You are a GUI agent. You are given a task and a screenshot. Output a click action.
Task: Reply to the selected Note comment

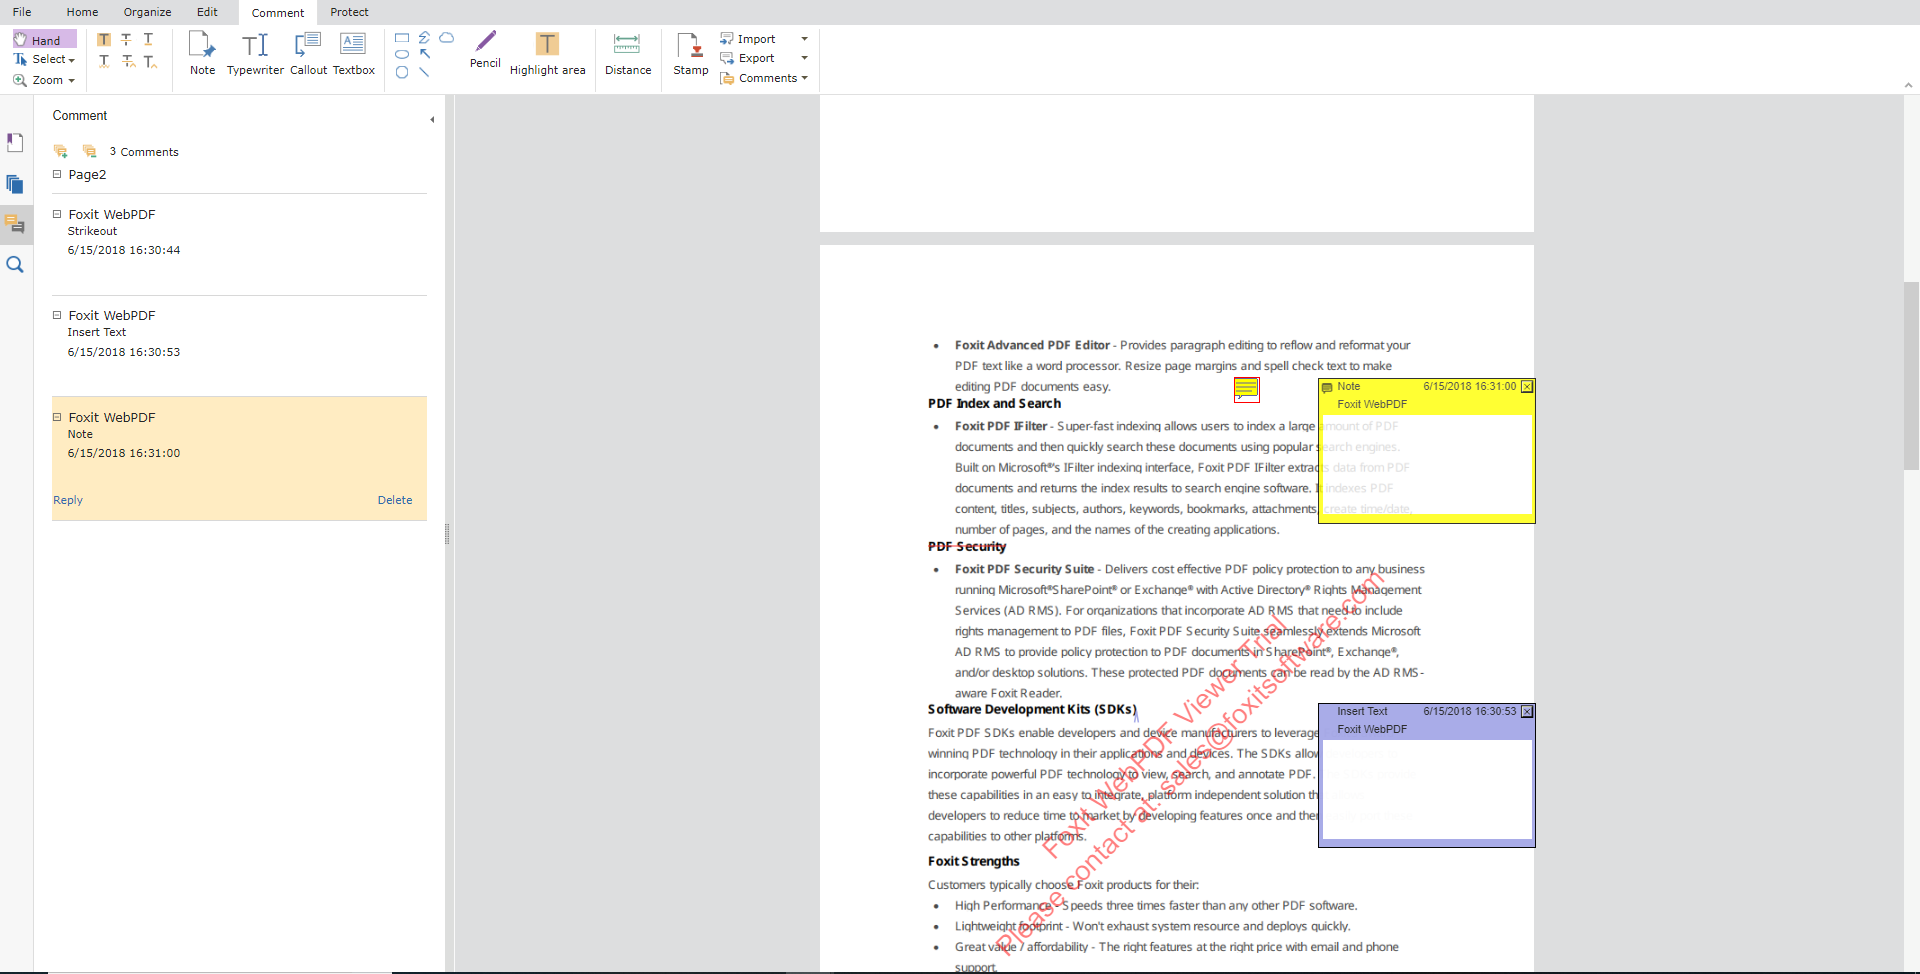click(x=68, y=500)
